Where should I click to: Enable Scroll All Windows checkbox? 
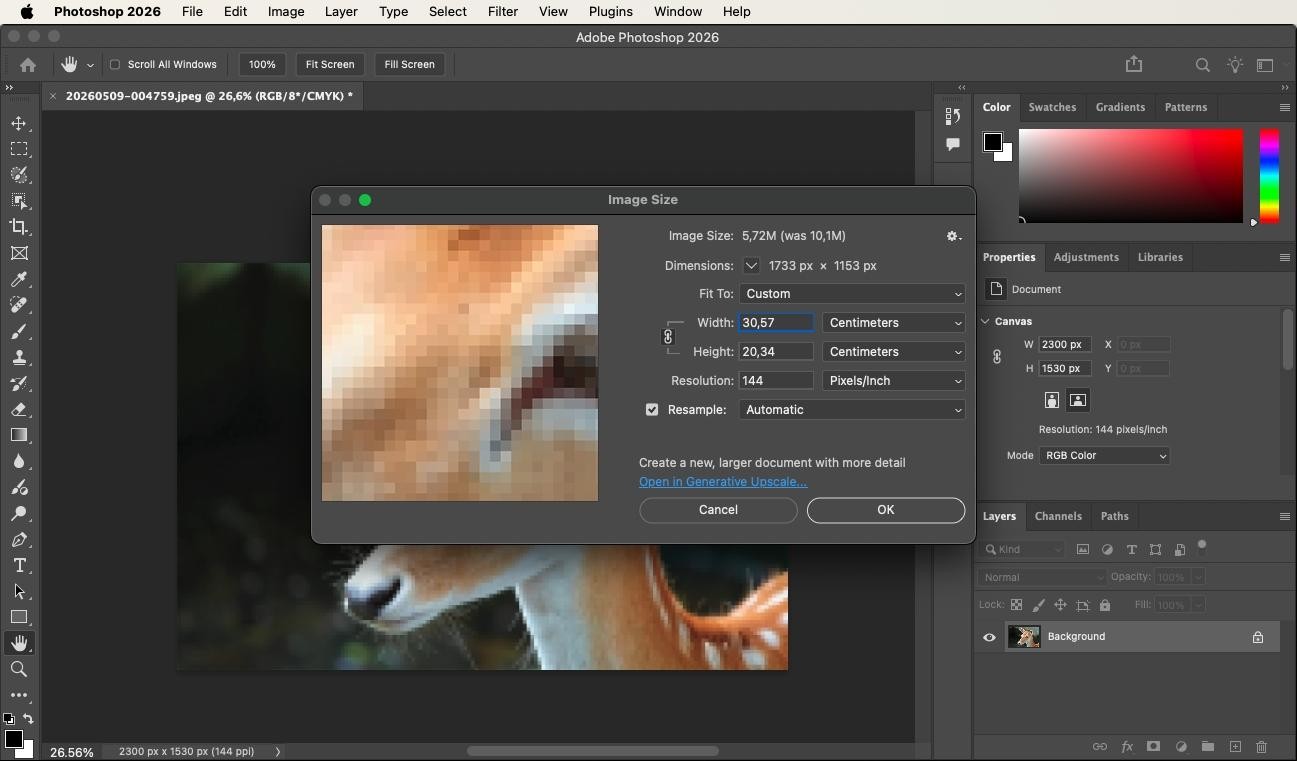click(x=115, y=64)
